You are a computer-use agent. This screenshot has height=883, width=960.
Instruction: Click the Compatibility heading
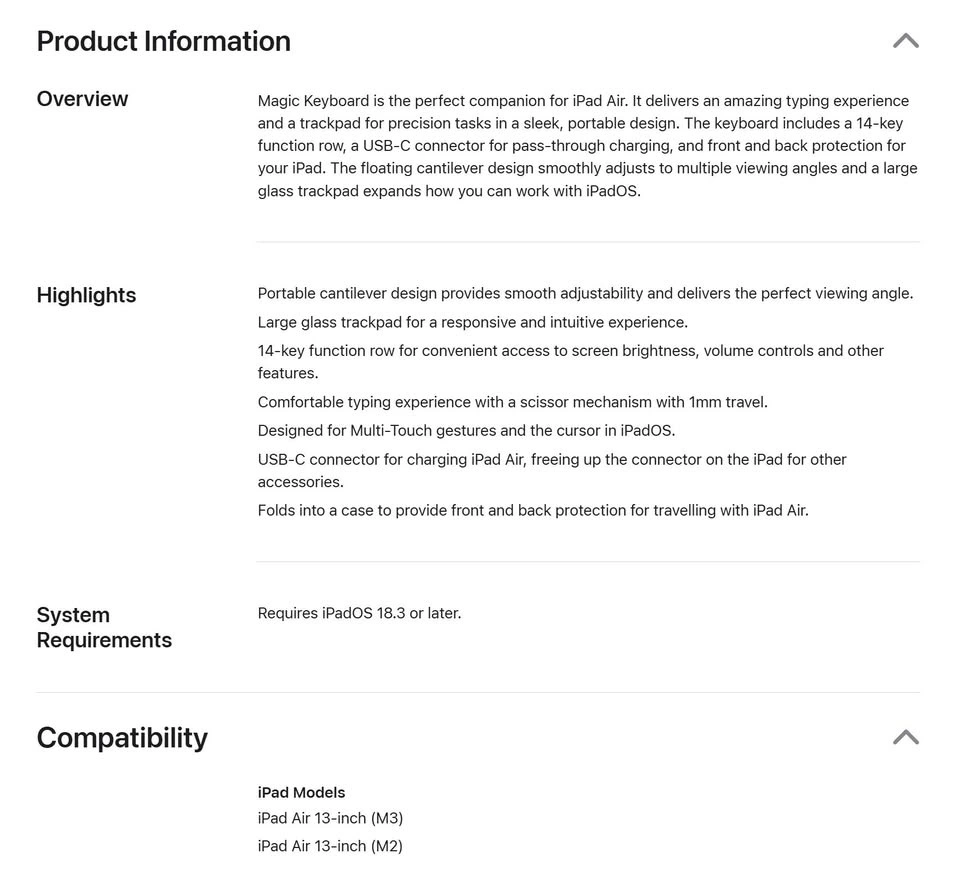122,738
